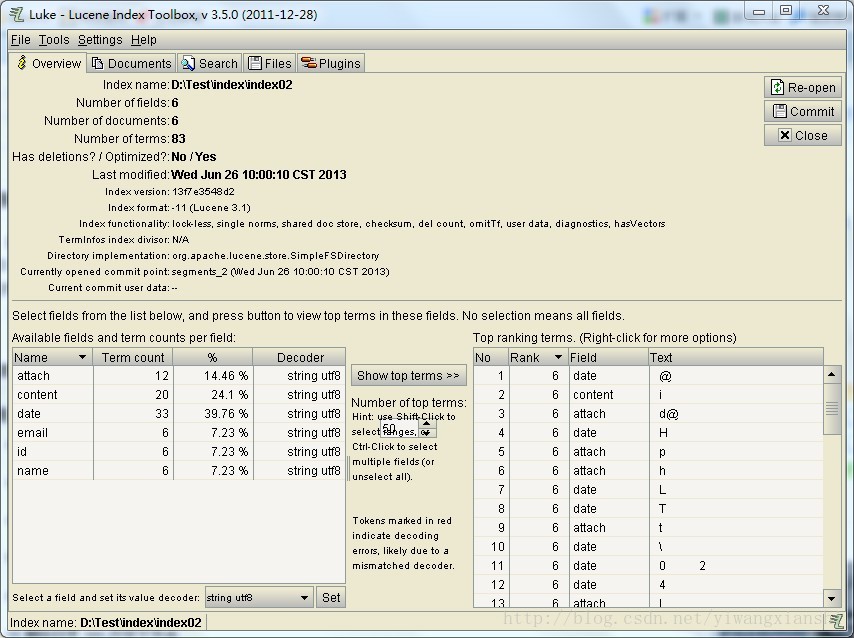Open the Tools menu

pos(54,40)
